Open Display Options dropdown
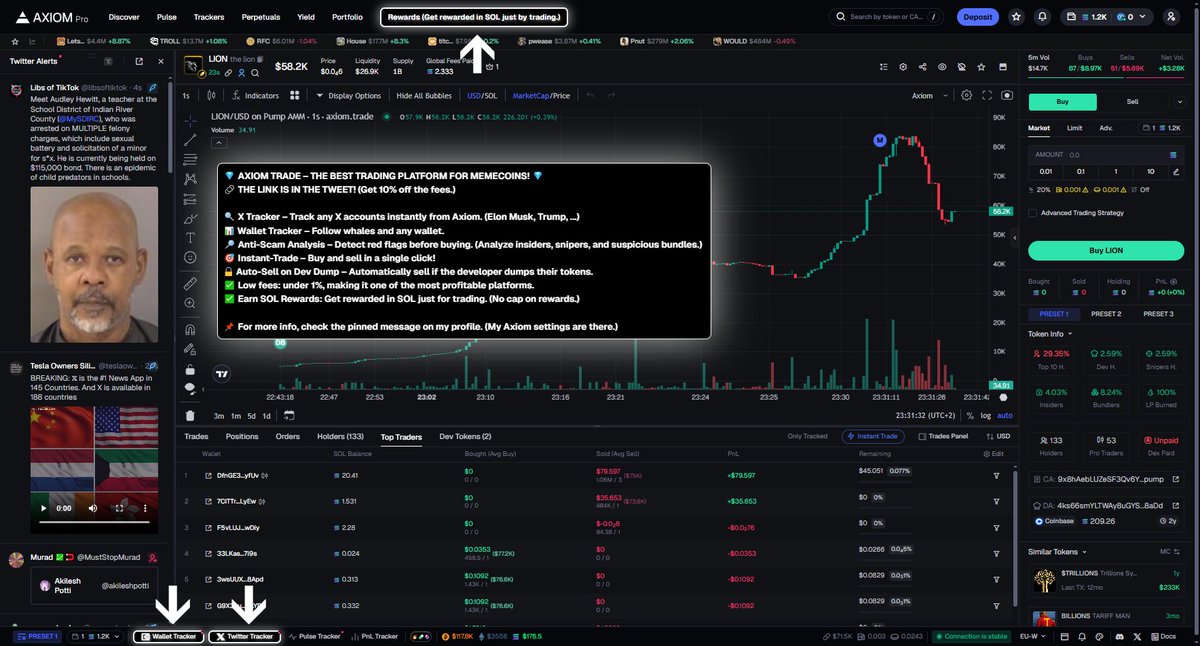The image size is (1200, 646). click(x=350, y=96)
